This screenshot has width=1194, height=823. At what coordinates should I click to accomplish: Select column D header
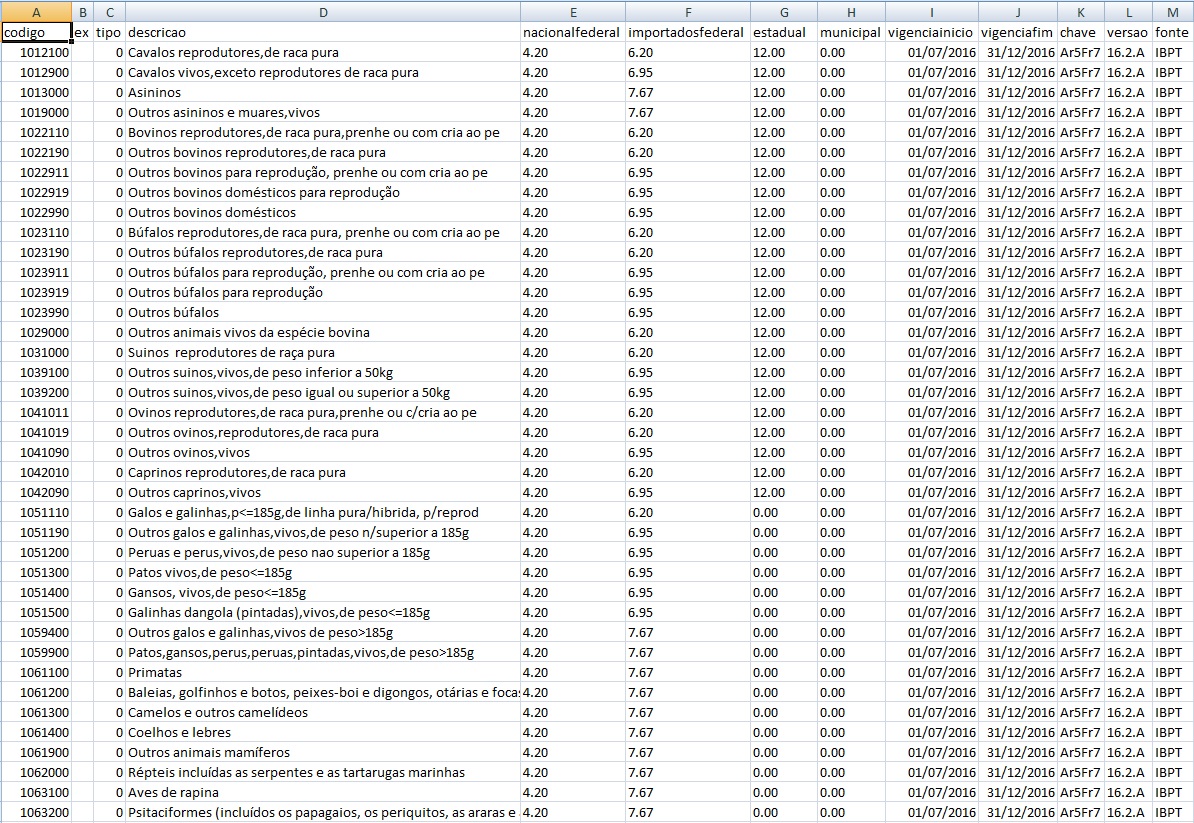pyautogui.click(x=322, y=12)
